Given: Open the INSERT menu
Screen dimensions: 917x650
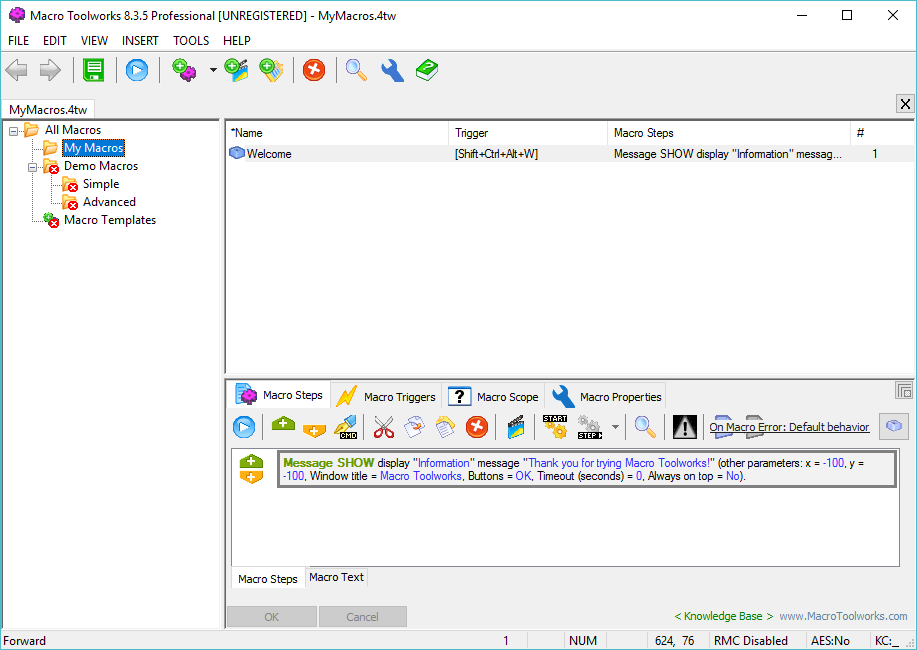Looking at the screenshot, I should pos(140,40).
